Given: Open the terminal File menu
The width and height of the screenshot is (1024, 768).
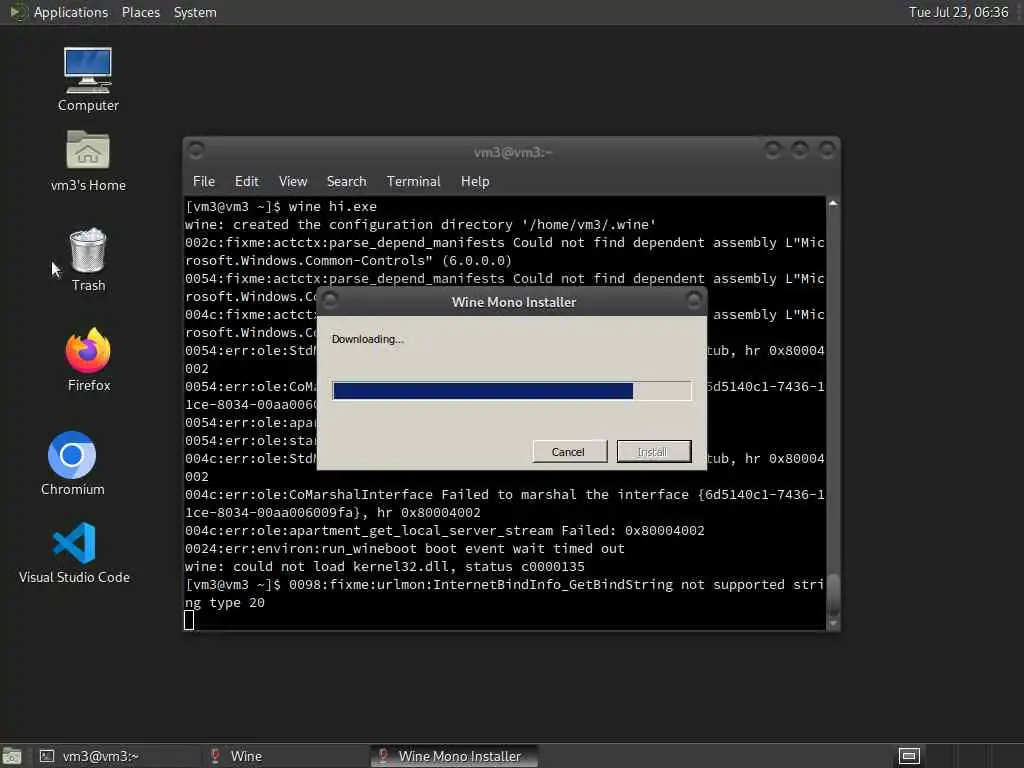Looking at the screenshot, I should pyautogui.click(x=204, y=182).
